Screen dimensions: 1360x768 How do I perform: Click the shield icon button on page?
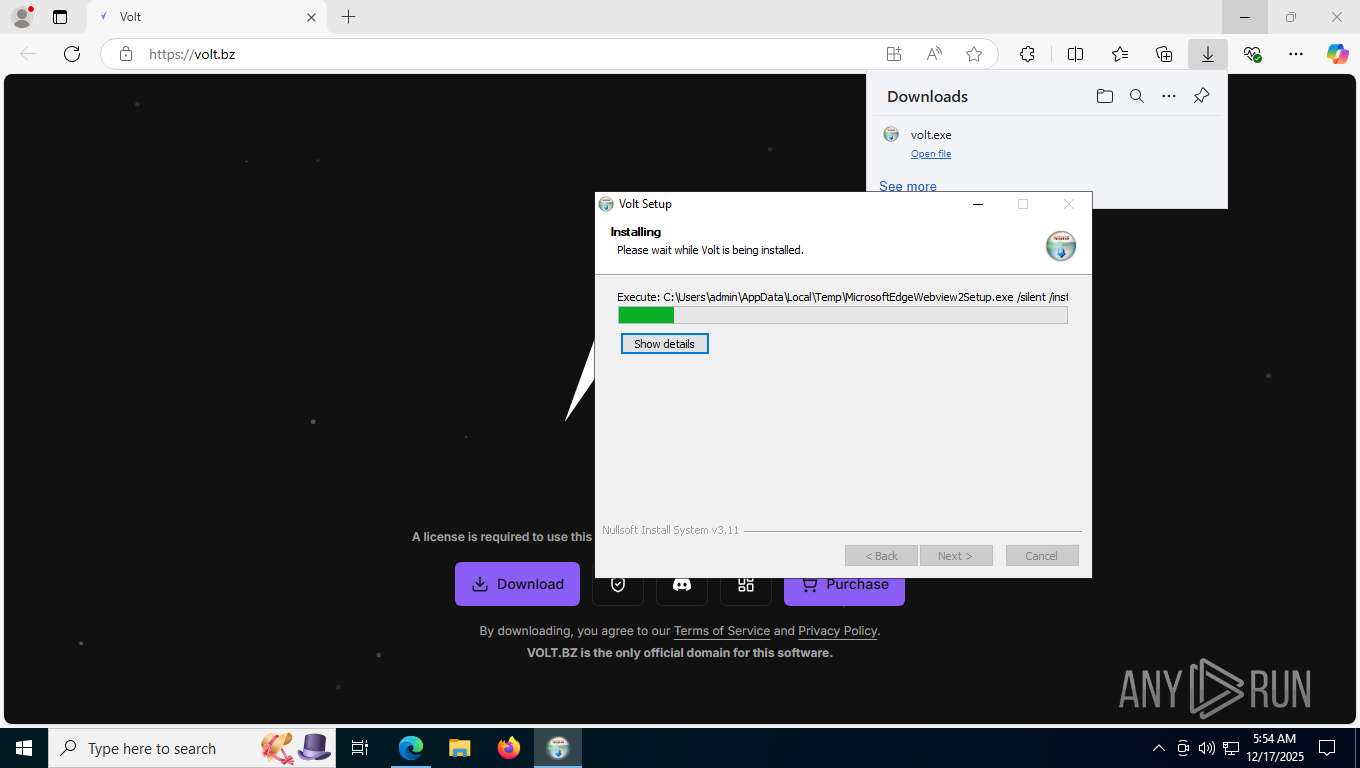tap(618, 585)
